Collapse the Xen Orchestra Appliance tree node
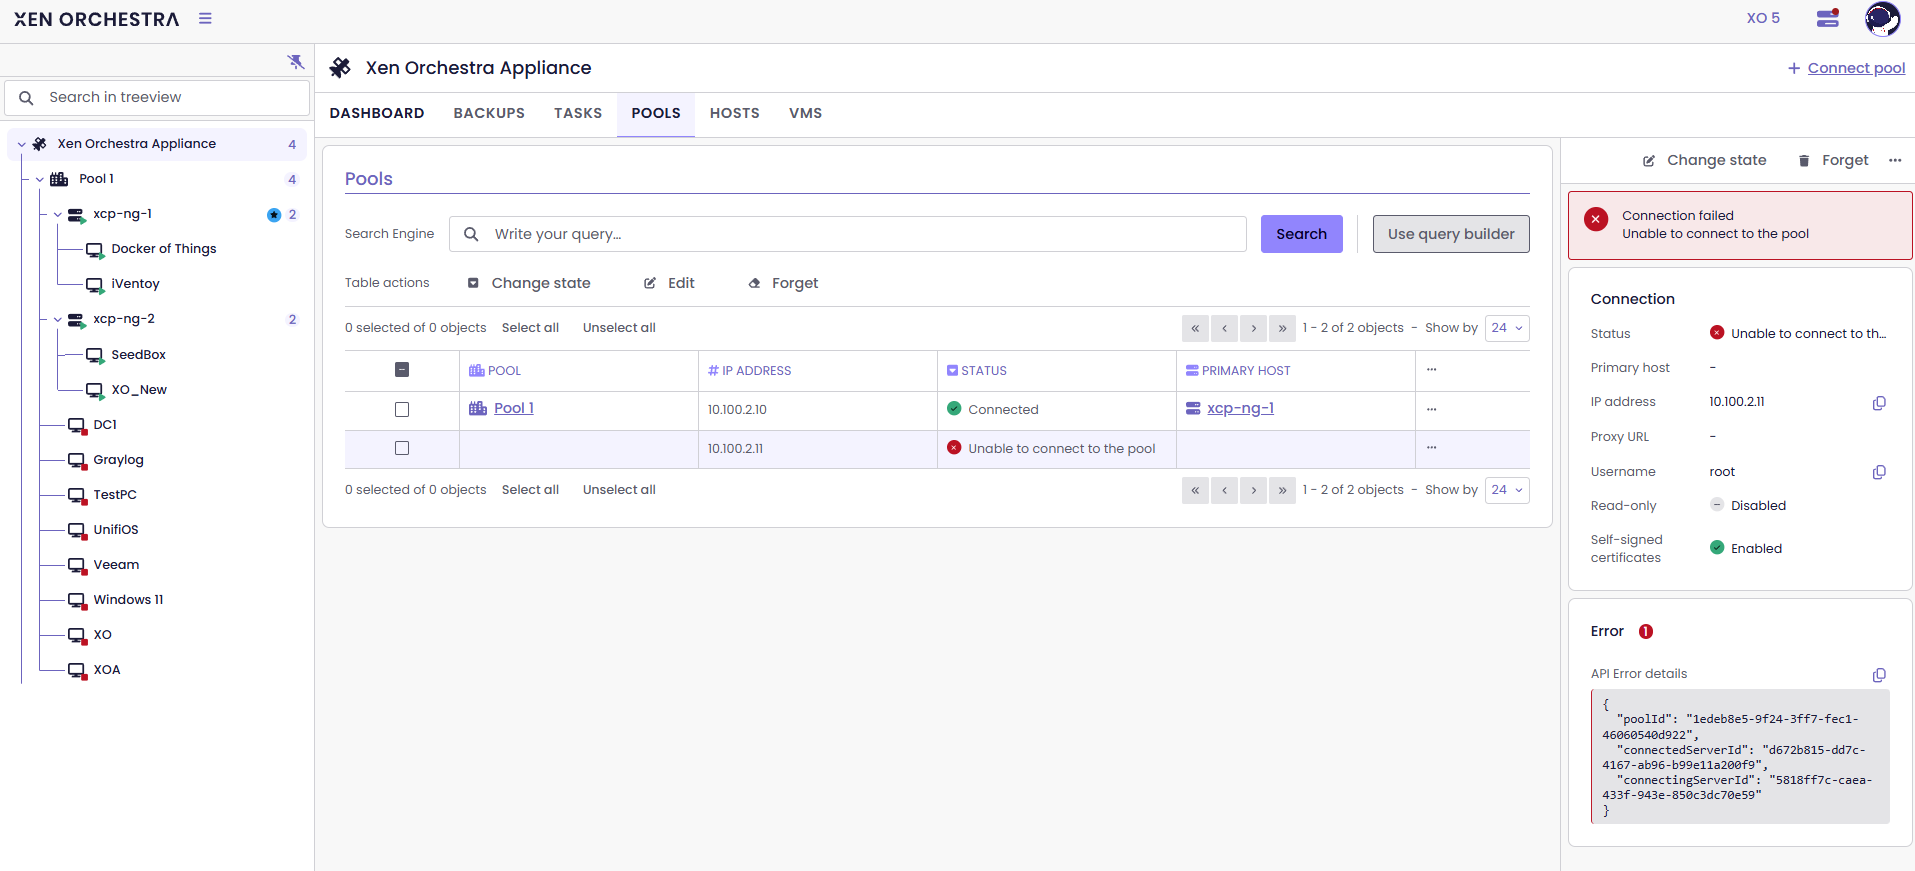1915x871 pixels. point(21,144)
